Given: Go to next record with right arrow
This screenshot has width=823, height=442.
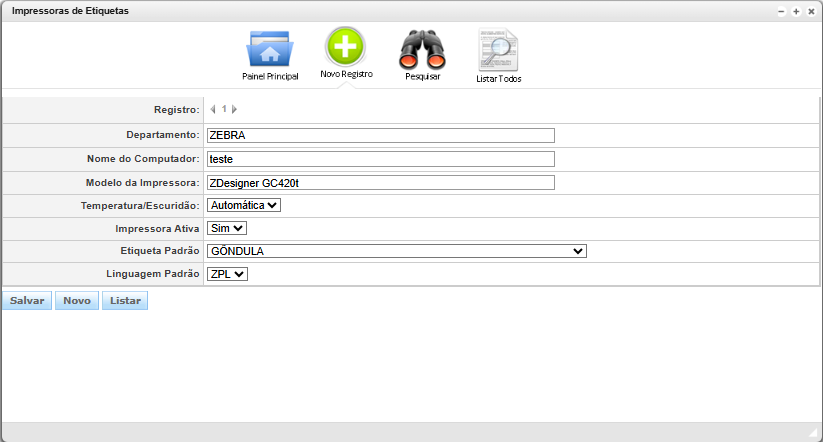Looking at the screenshot, I should (x=234, y=109).
